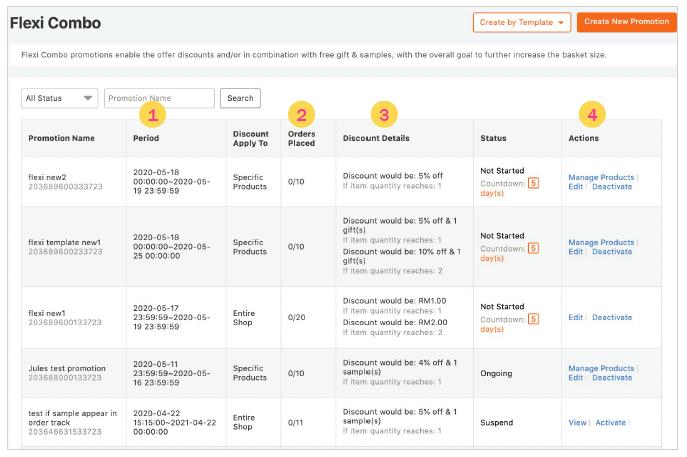The height and width of the screenshot is (457, 687).
Task: Open Manage Products for flexi template new1
Action: [x=601, y=242]
